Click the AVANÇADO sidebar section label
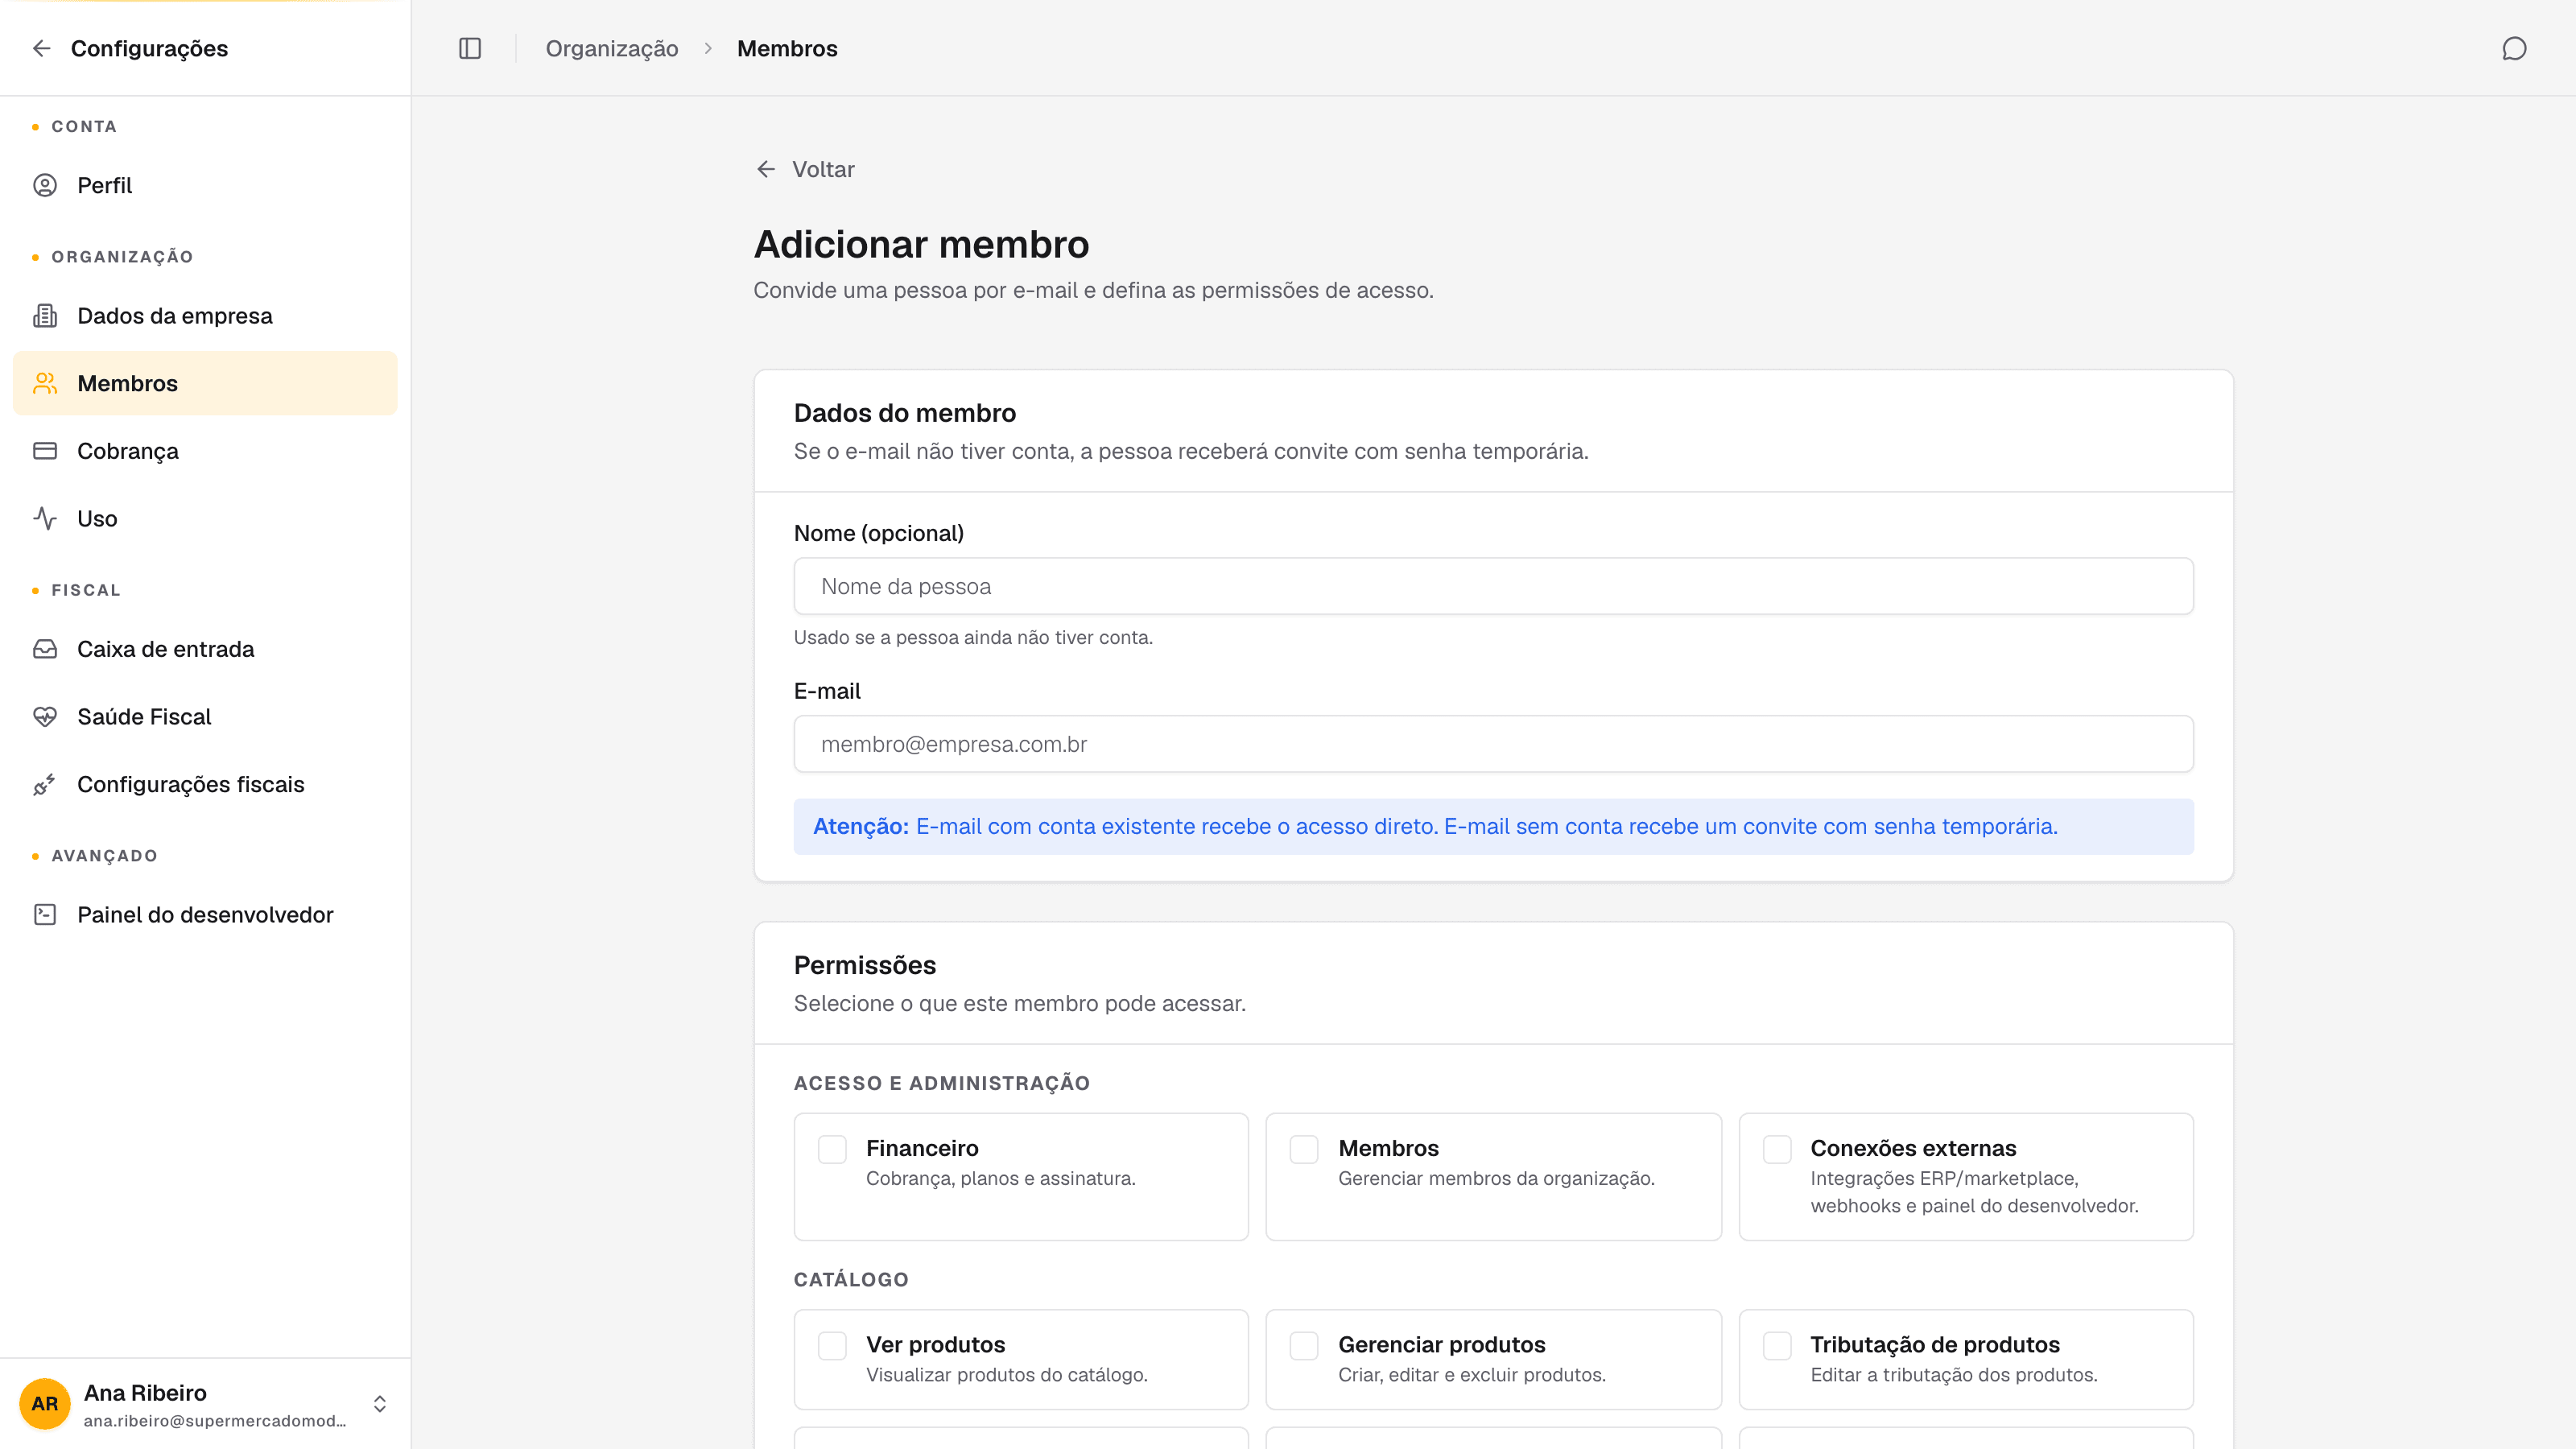 [104, 856]
